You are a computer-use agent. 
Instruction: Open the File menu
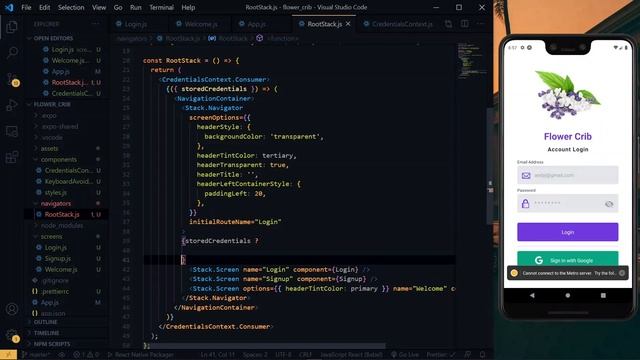pyautogui.click(x=26, y=7)
